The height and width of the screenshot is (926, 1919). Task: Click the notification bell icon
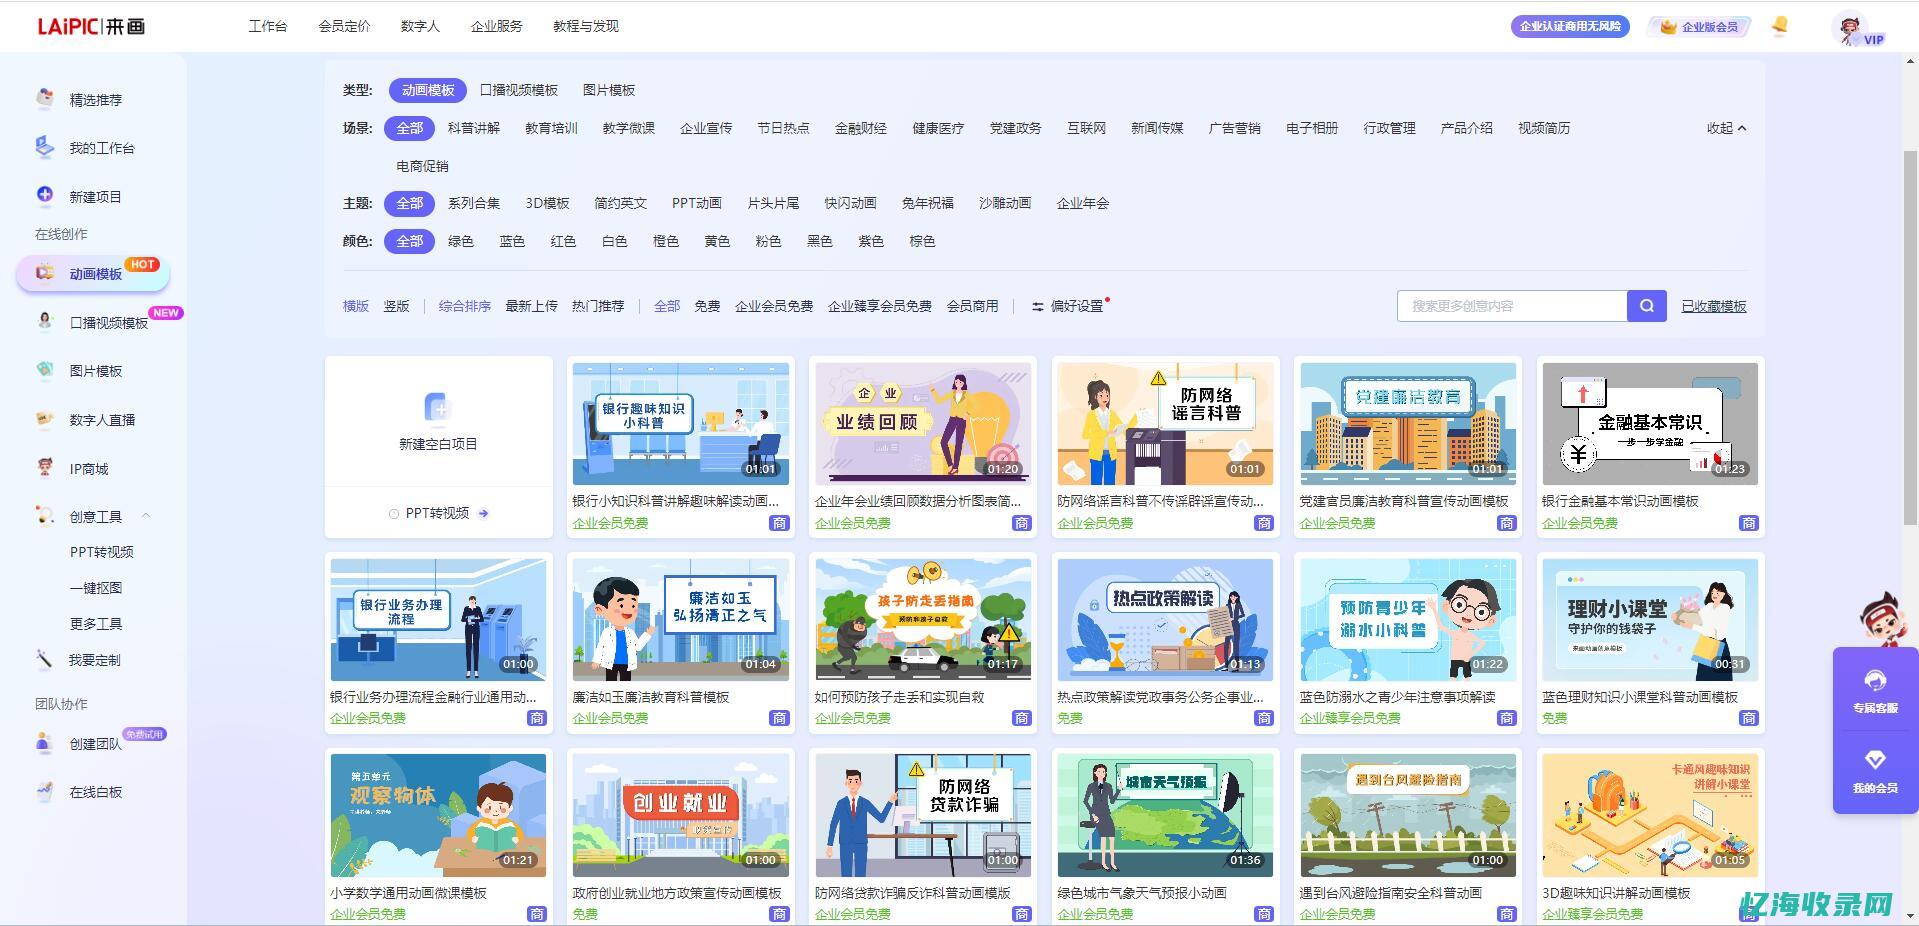[1779, 26]
